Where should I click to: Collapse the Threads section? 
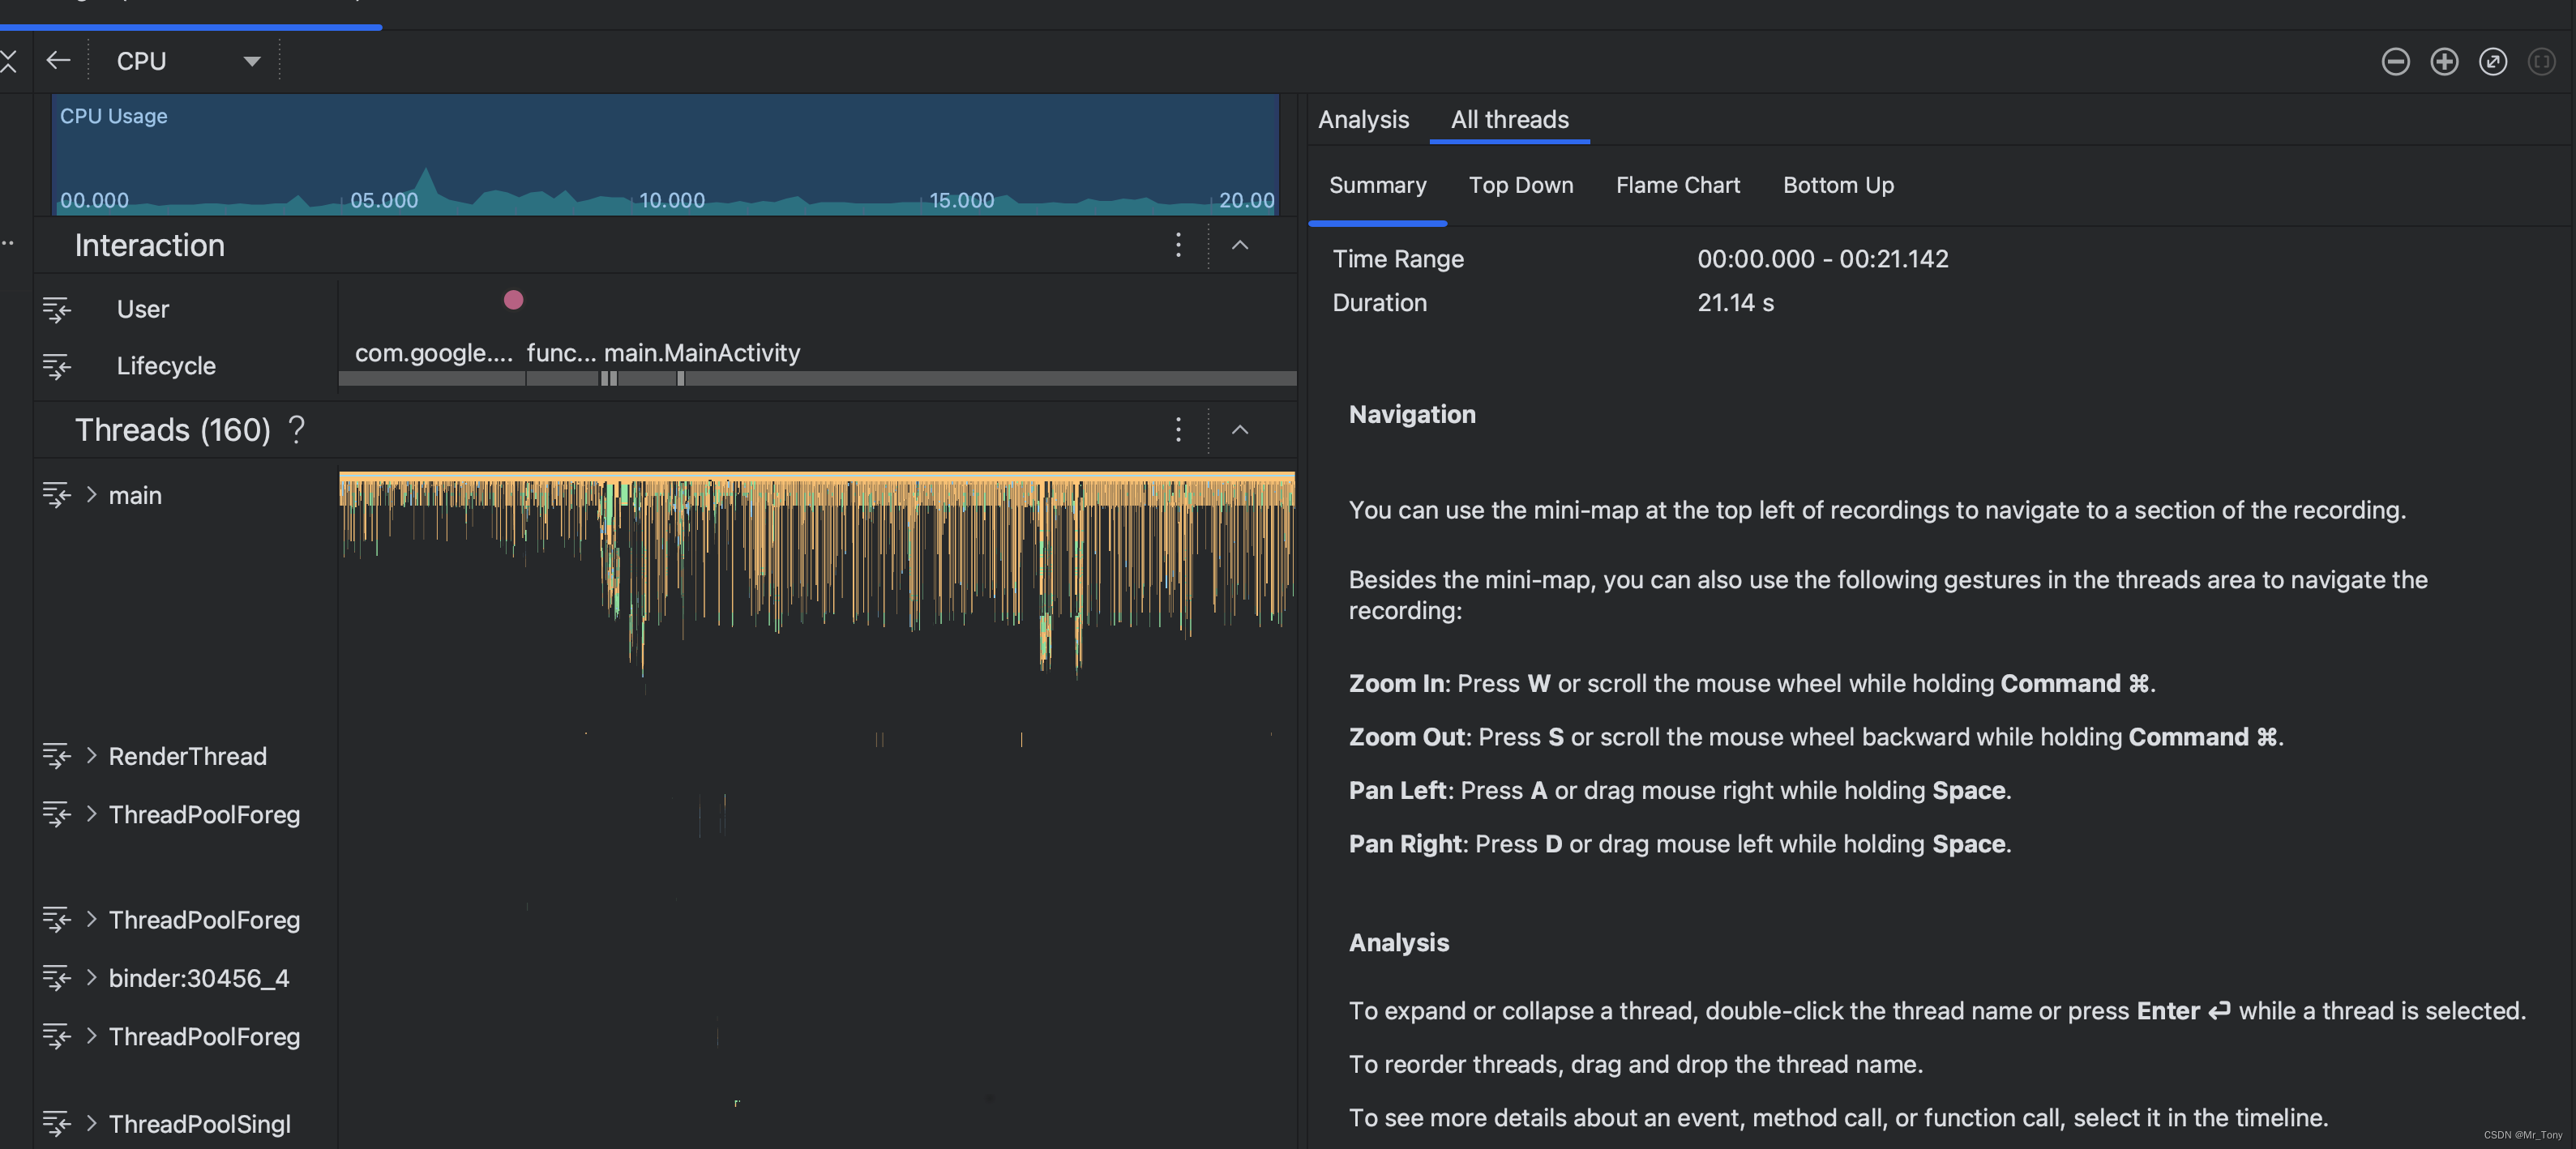click(x=1240, y=430)
